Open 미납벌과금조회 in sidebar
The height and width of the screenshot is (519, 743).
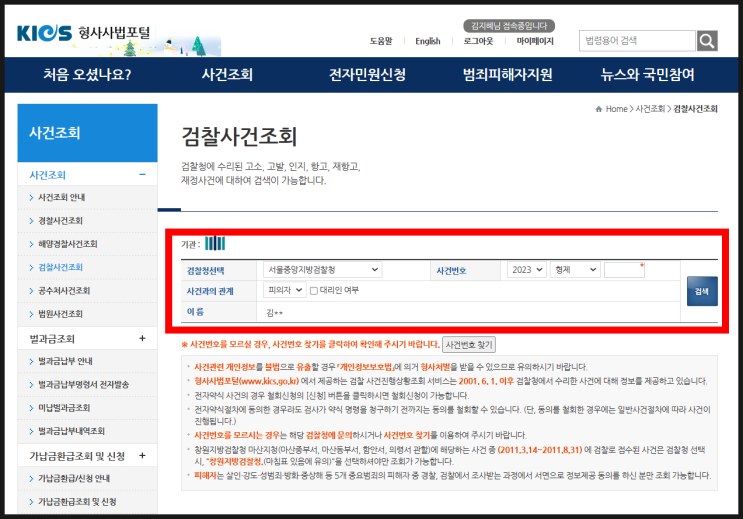point(64,408)
